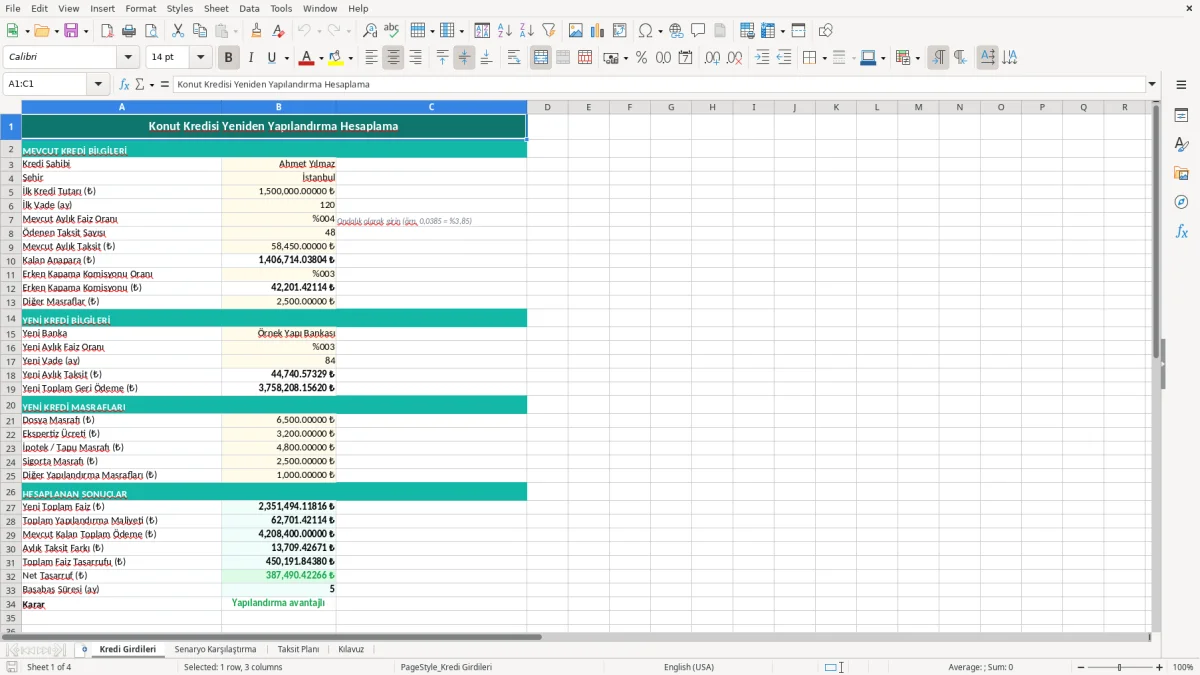The image size is (1200, 675).
Task: Toggle Print Preview icon
Action: click(151, 31)
